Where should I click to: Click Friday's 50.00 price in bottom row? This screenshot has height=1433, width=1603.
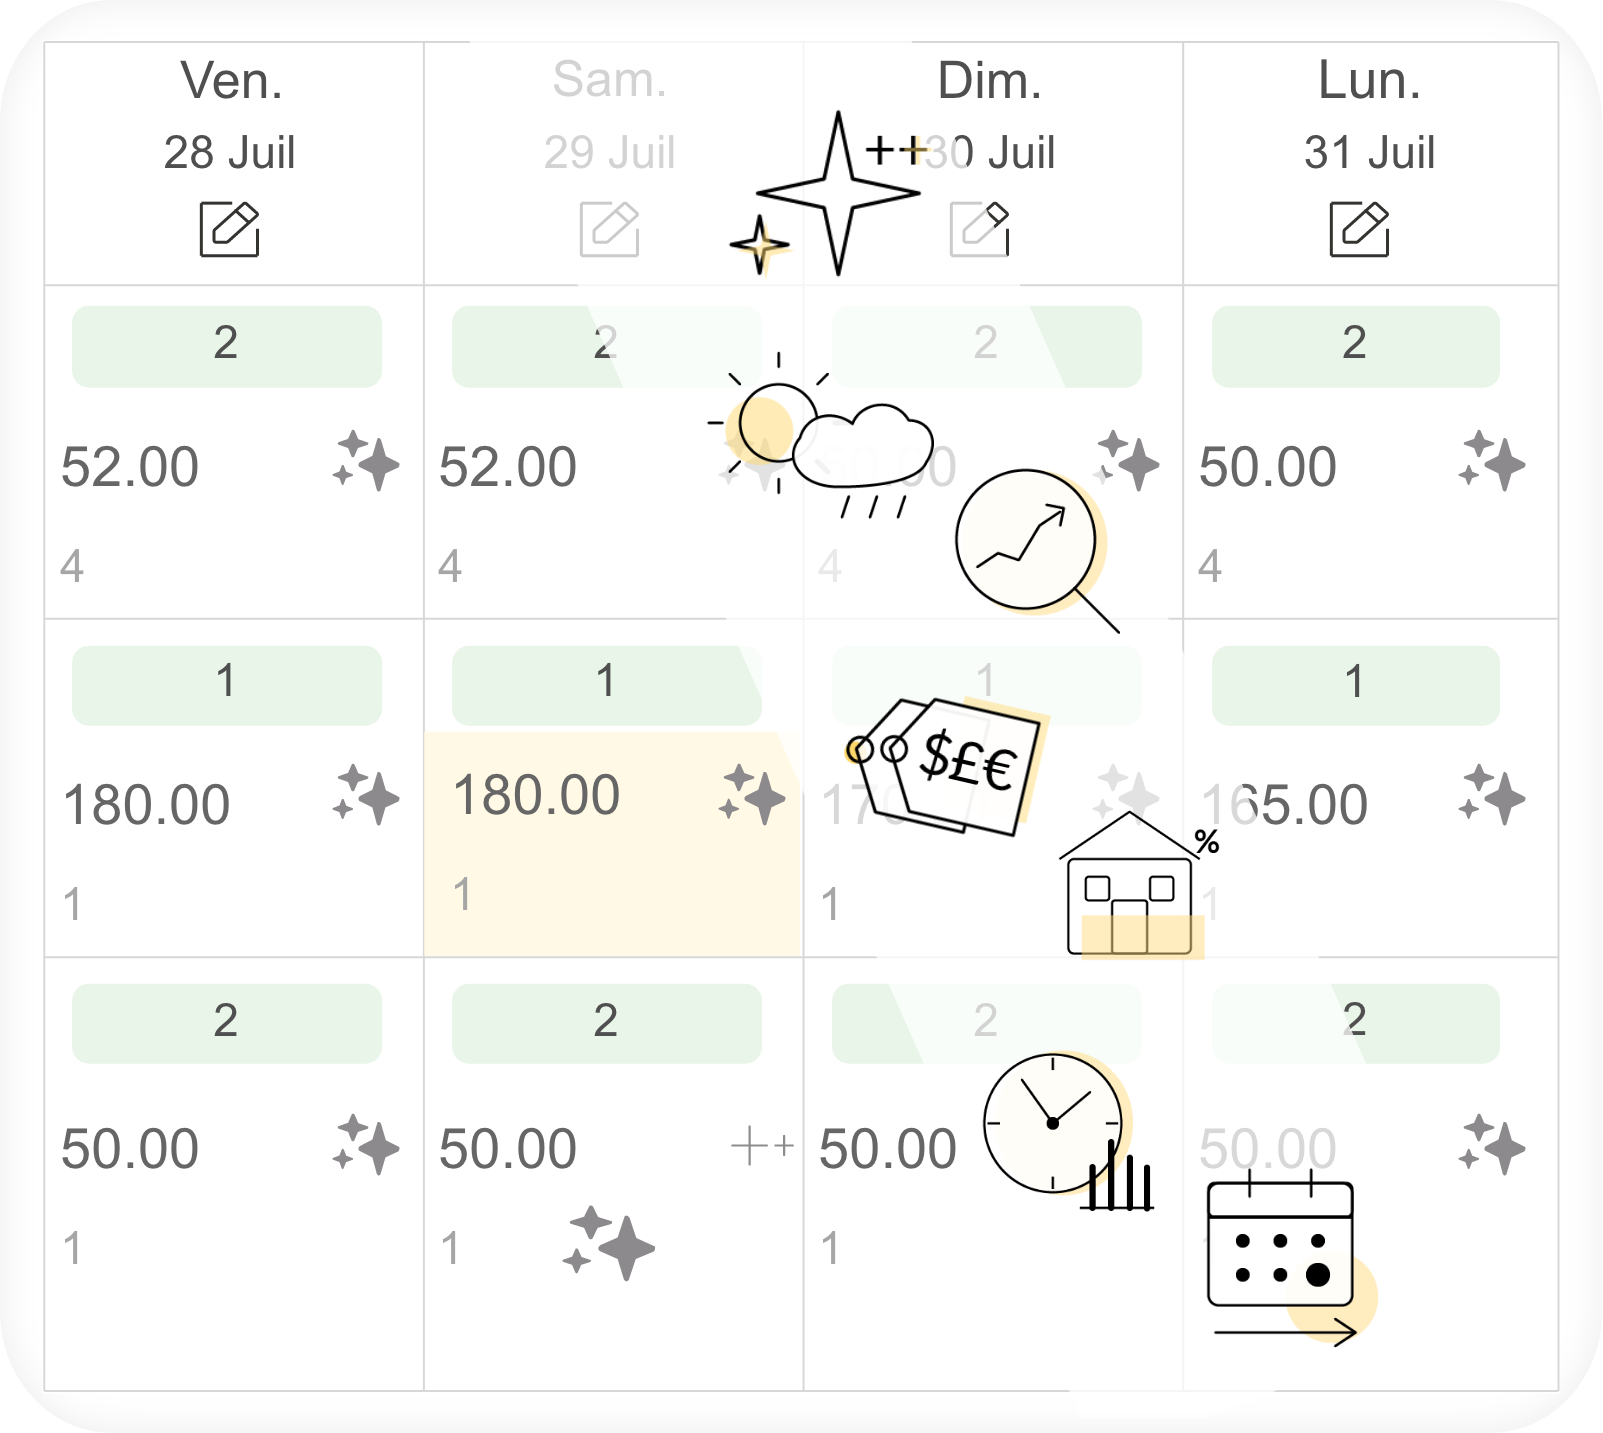pyautogui.click(x=130, y=1148)
